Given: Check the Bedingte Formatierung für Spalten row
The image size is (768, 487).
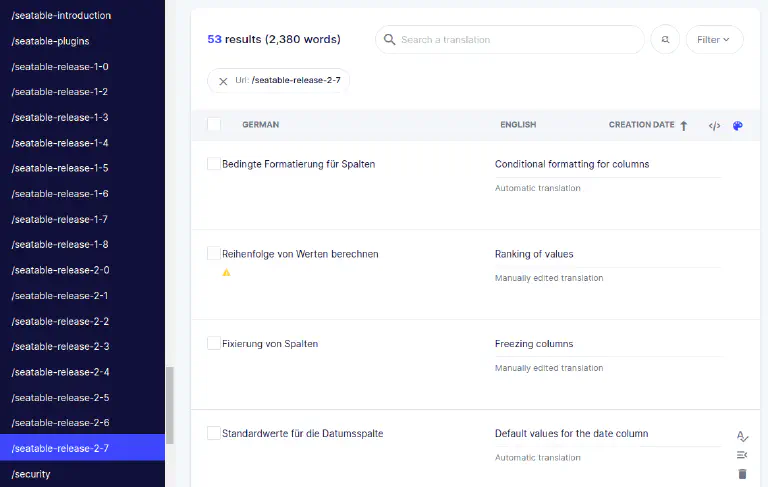Looking at the screenshot, I should pyautogui.click(x=214, y=164).
